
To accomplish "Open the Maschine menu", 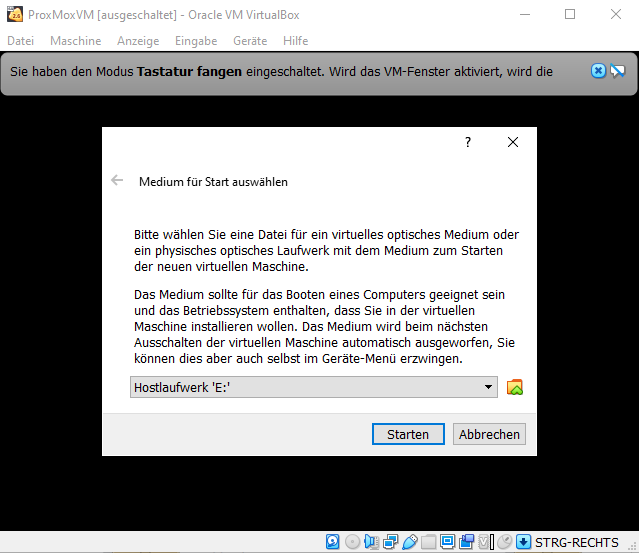I will tap(75, 41).
